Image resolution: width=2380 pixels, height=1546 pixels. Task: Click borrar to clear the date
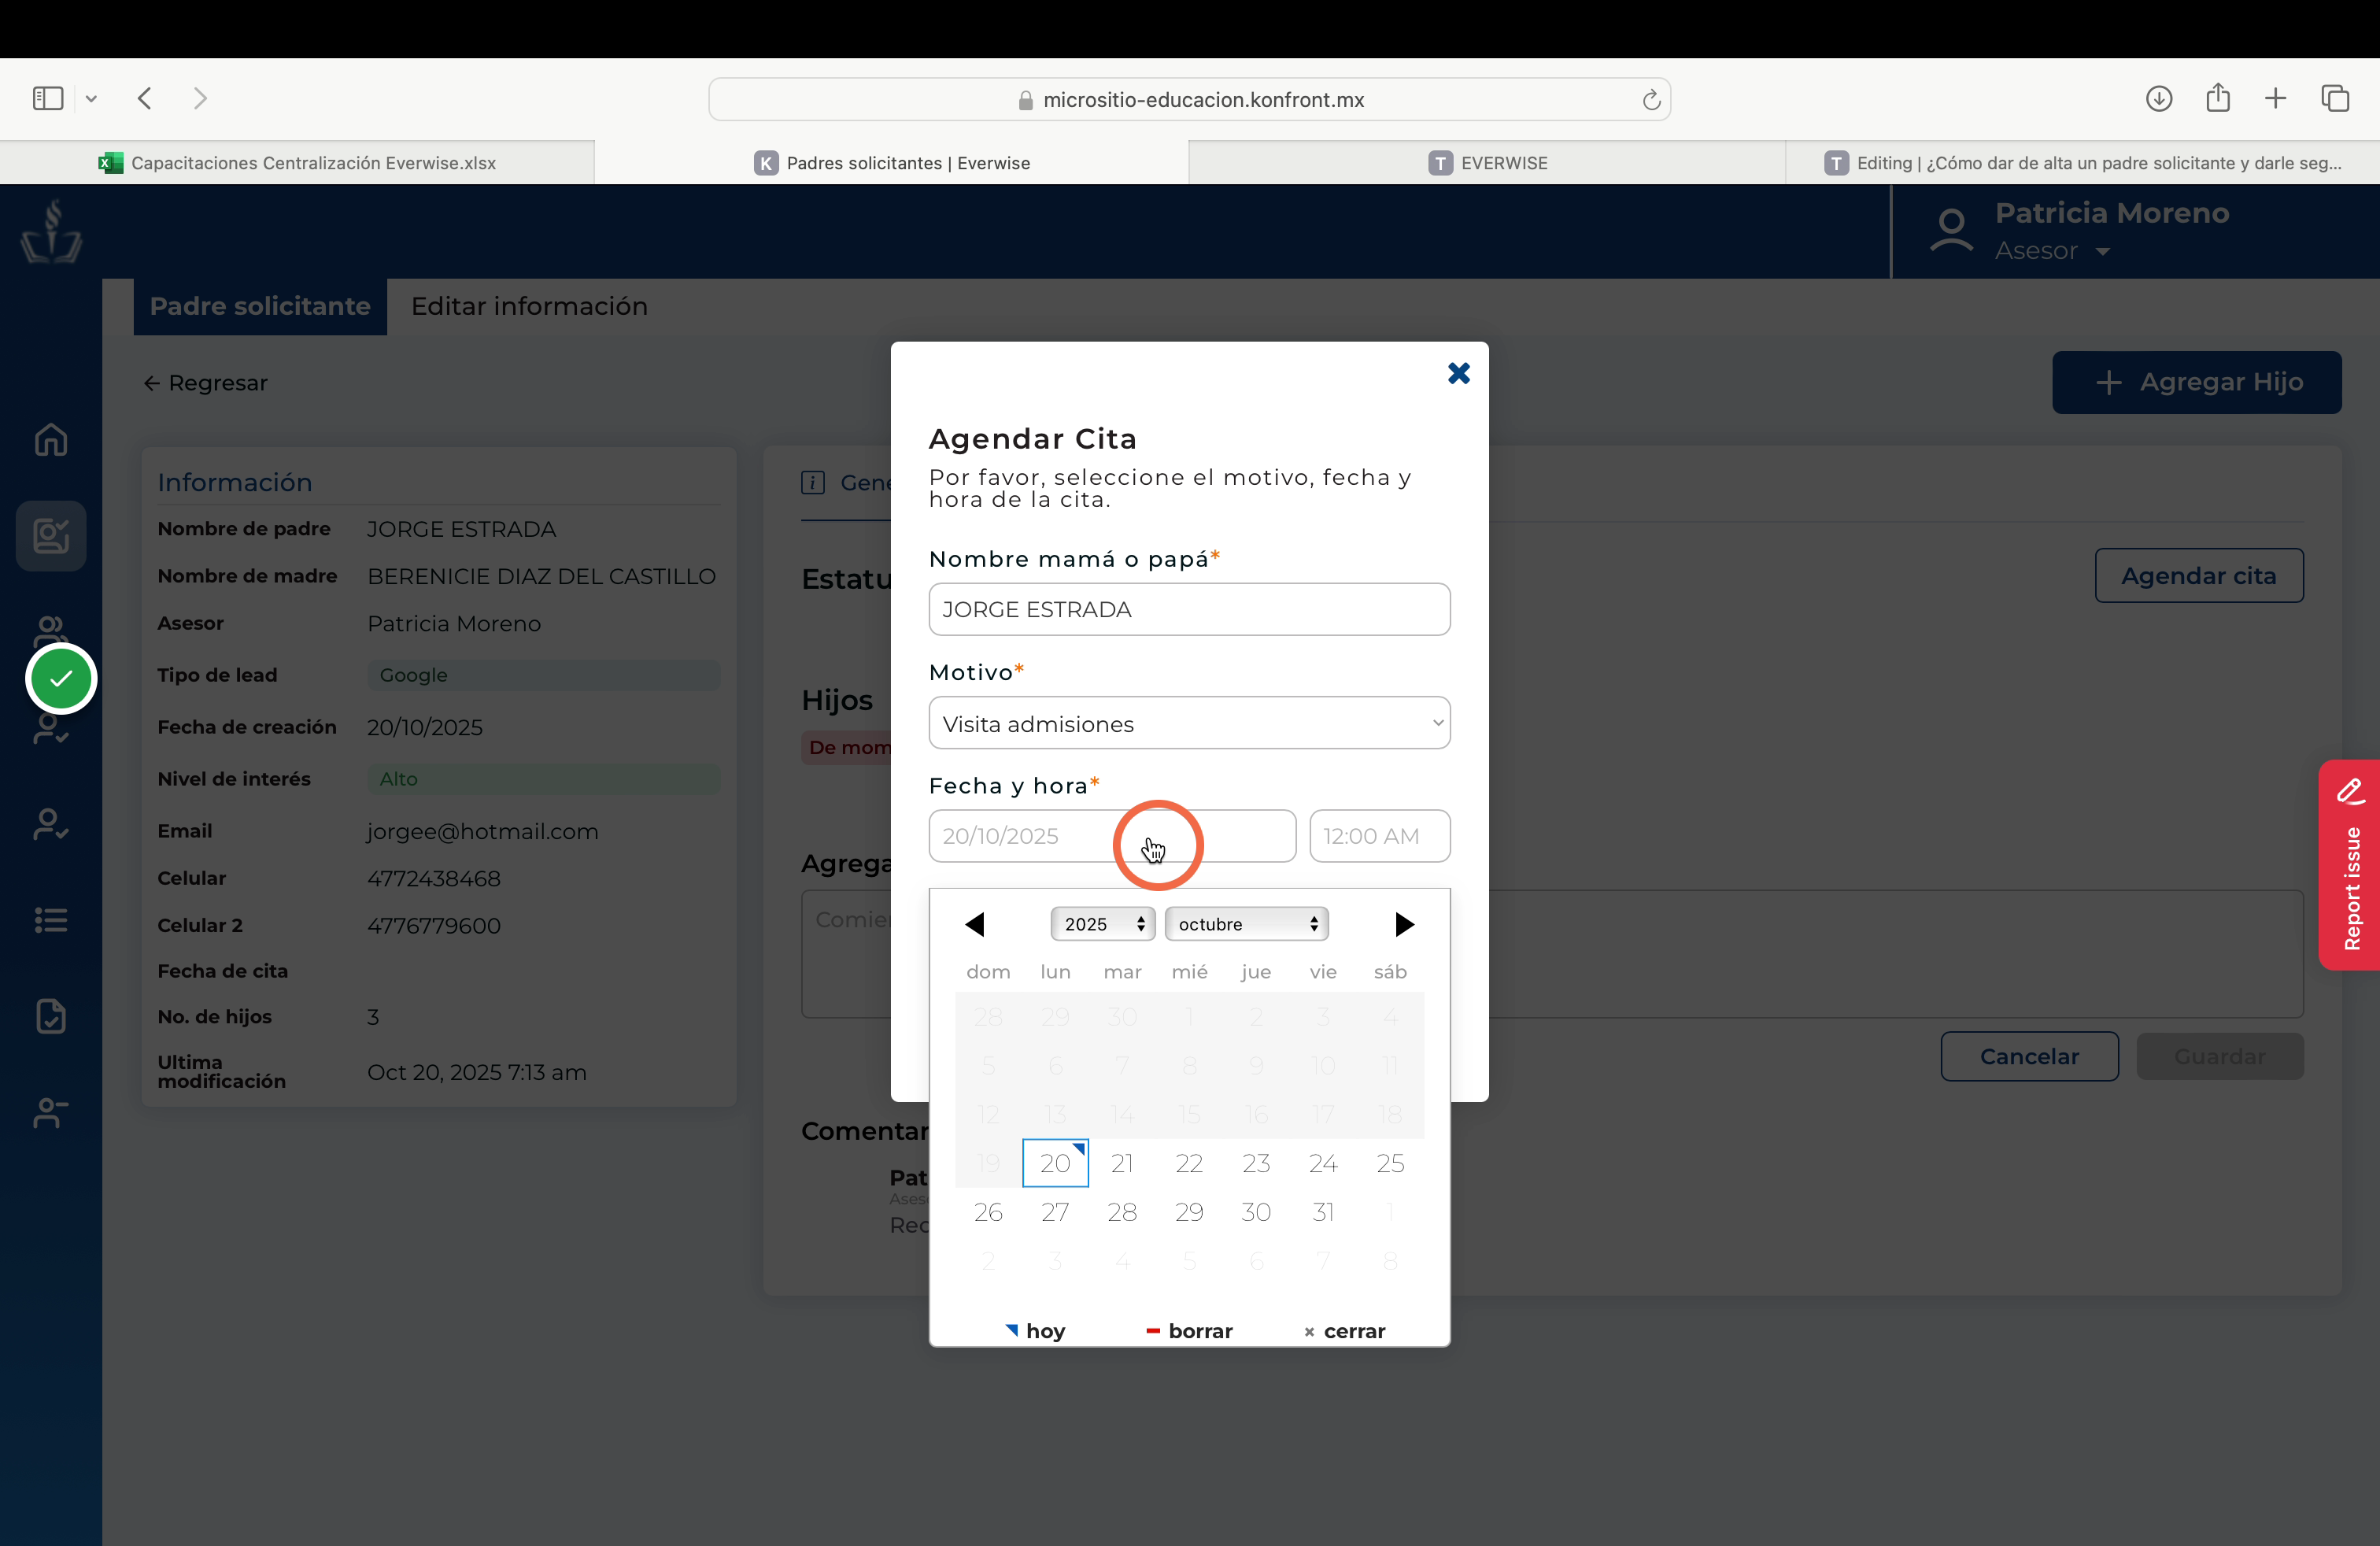tap(1189, 1331)
